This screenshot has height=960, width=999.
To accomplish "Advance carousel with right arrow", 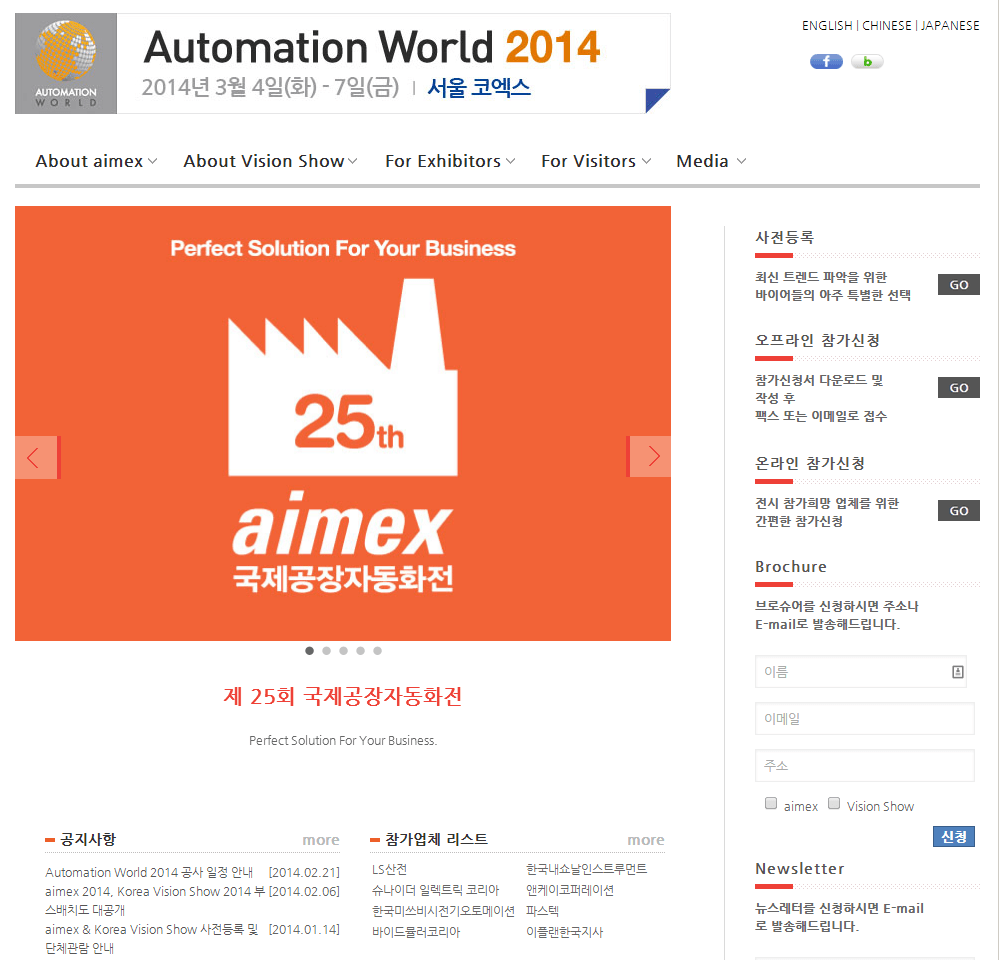I will [649, 456].
